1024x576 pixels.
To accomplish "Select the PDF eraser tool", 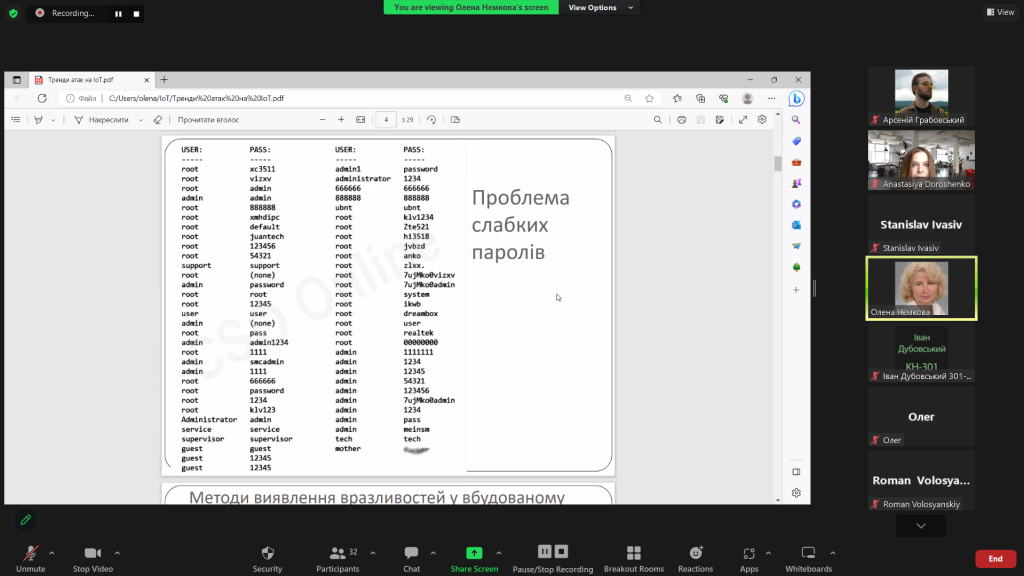I will click(157, 120).
